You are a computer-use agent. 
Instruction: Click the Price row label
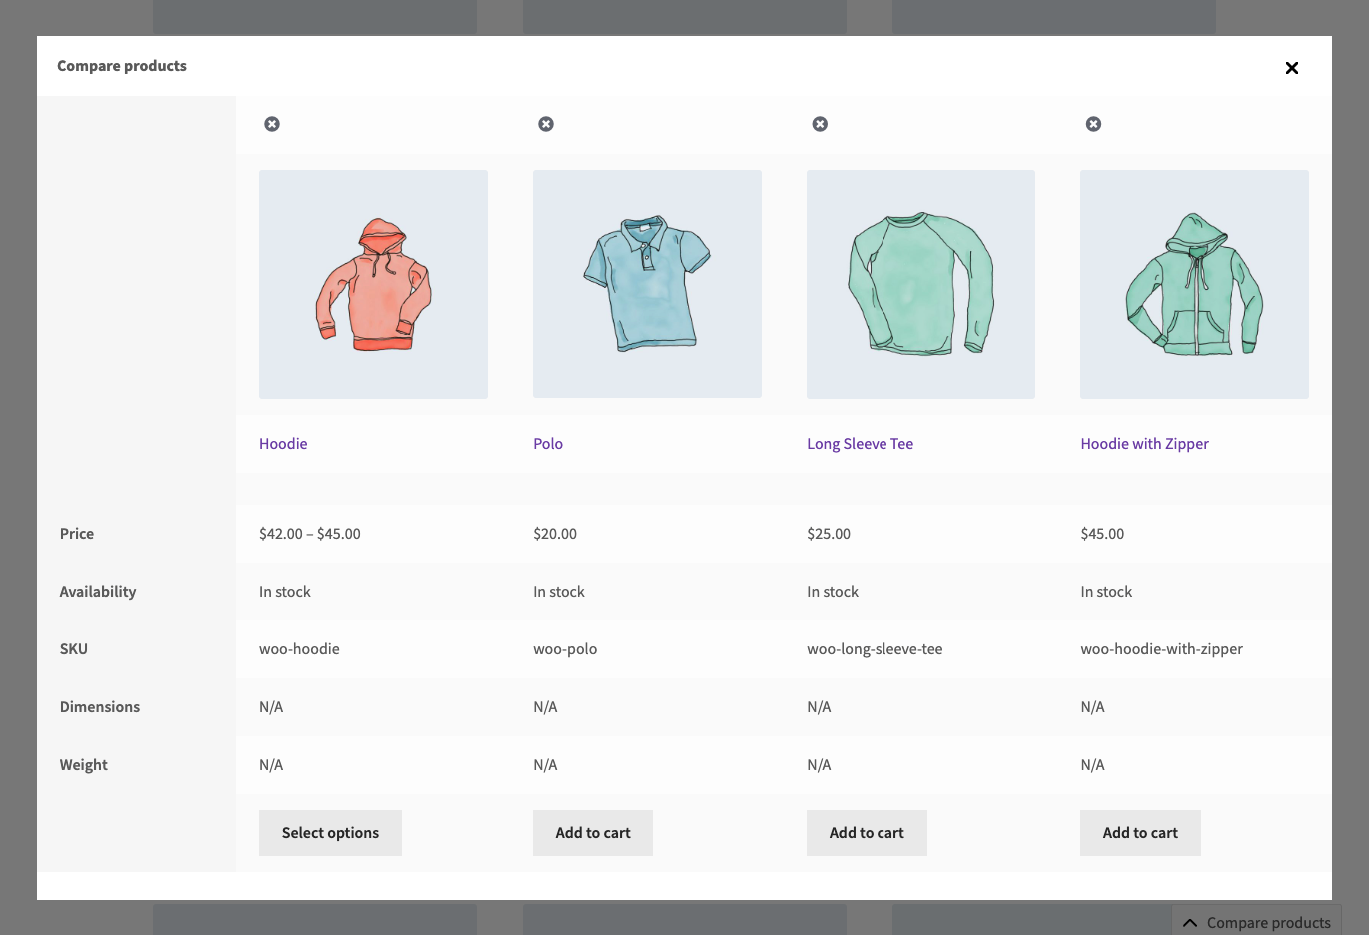(77, 534)
